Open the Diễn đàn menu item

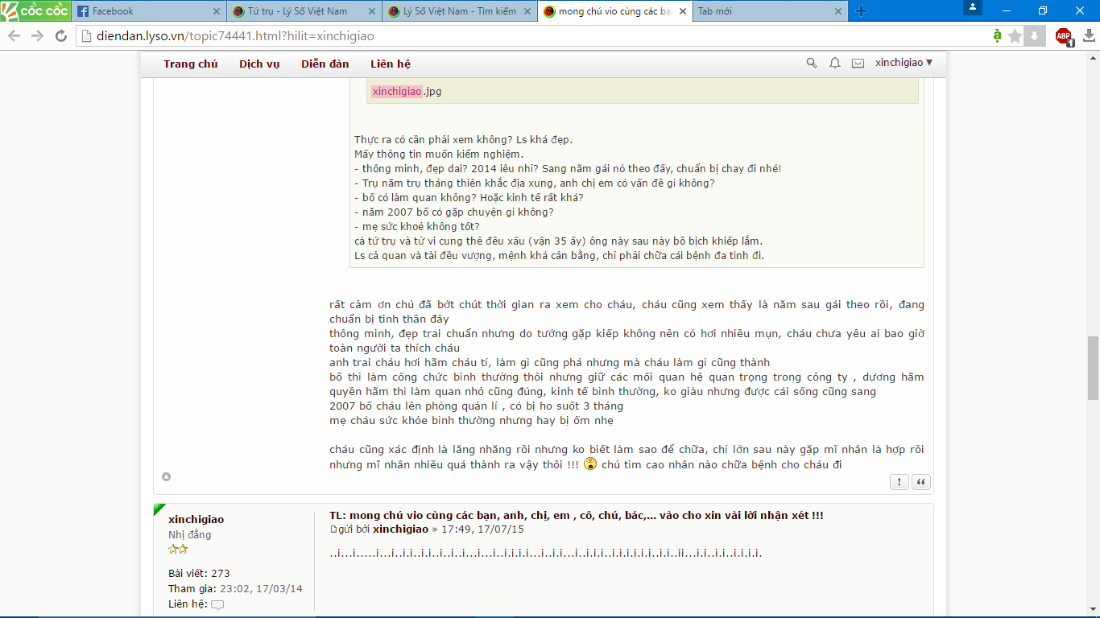click(325, 64)
